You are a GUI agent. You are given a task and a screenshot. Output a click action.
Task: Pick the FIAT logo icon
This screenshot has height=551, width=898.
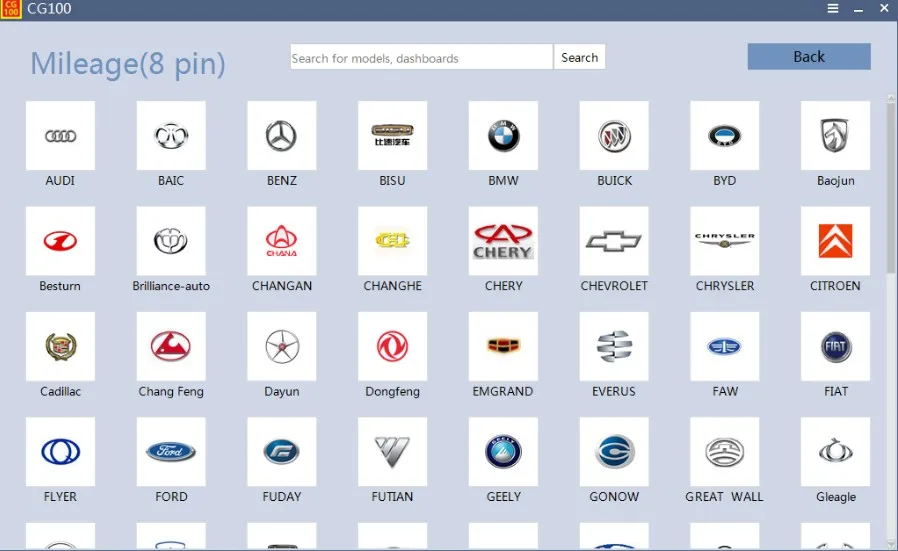[x=835, y=346]
